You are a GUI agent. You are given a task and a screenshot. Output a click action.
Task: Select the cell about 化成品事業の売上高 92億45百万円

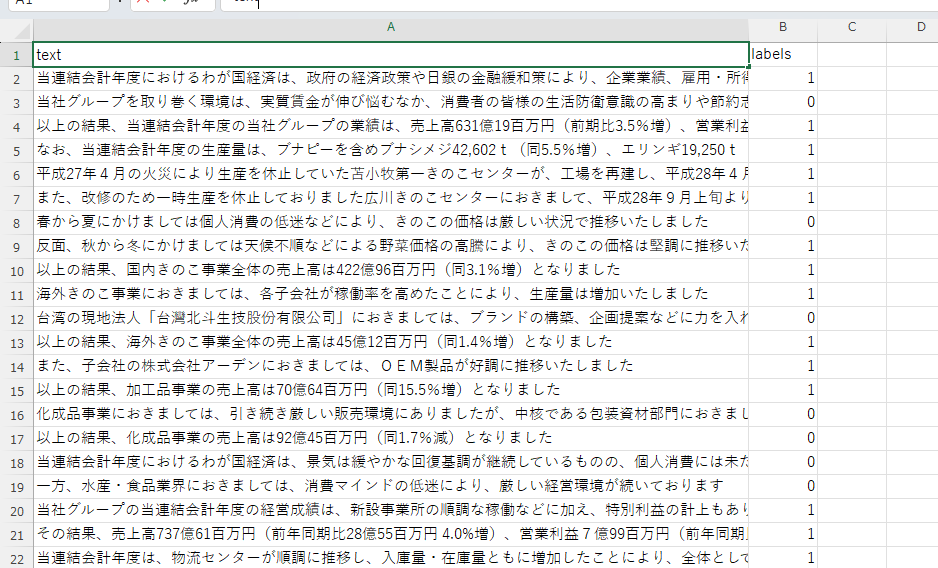coord(390,437)
